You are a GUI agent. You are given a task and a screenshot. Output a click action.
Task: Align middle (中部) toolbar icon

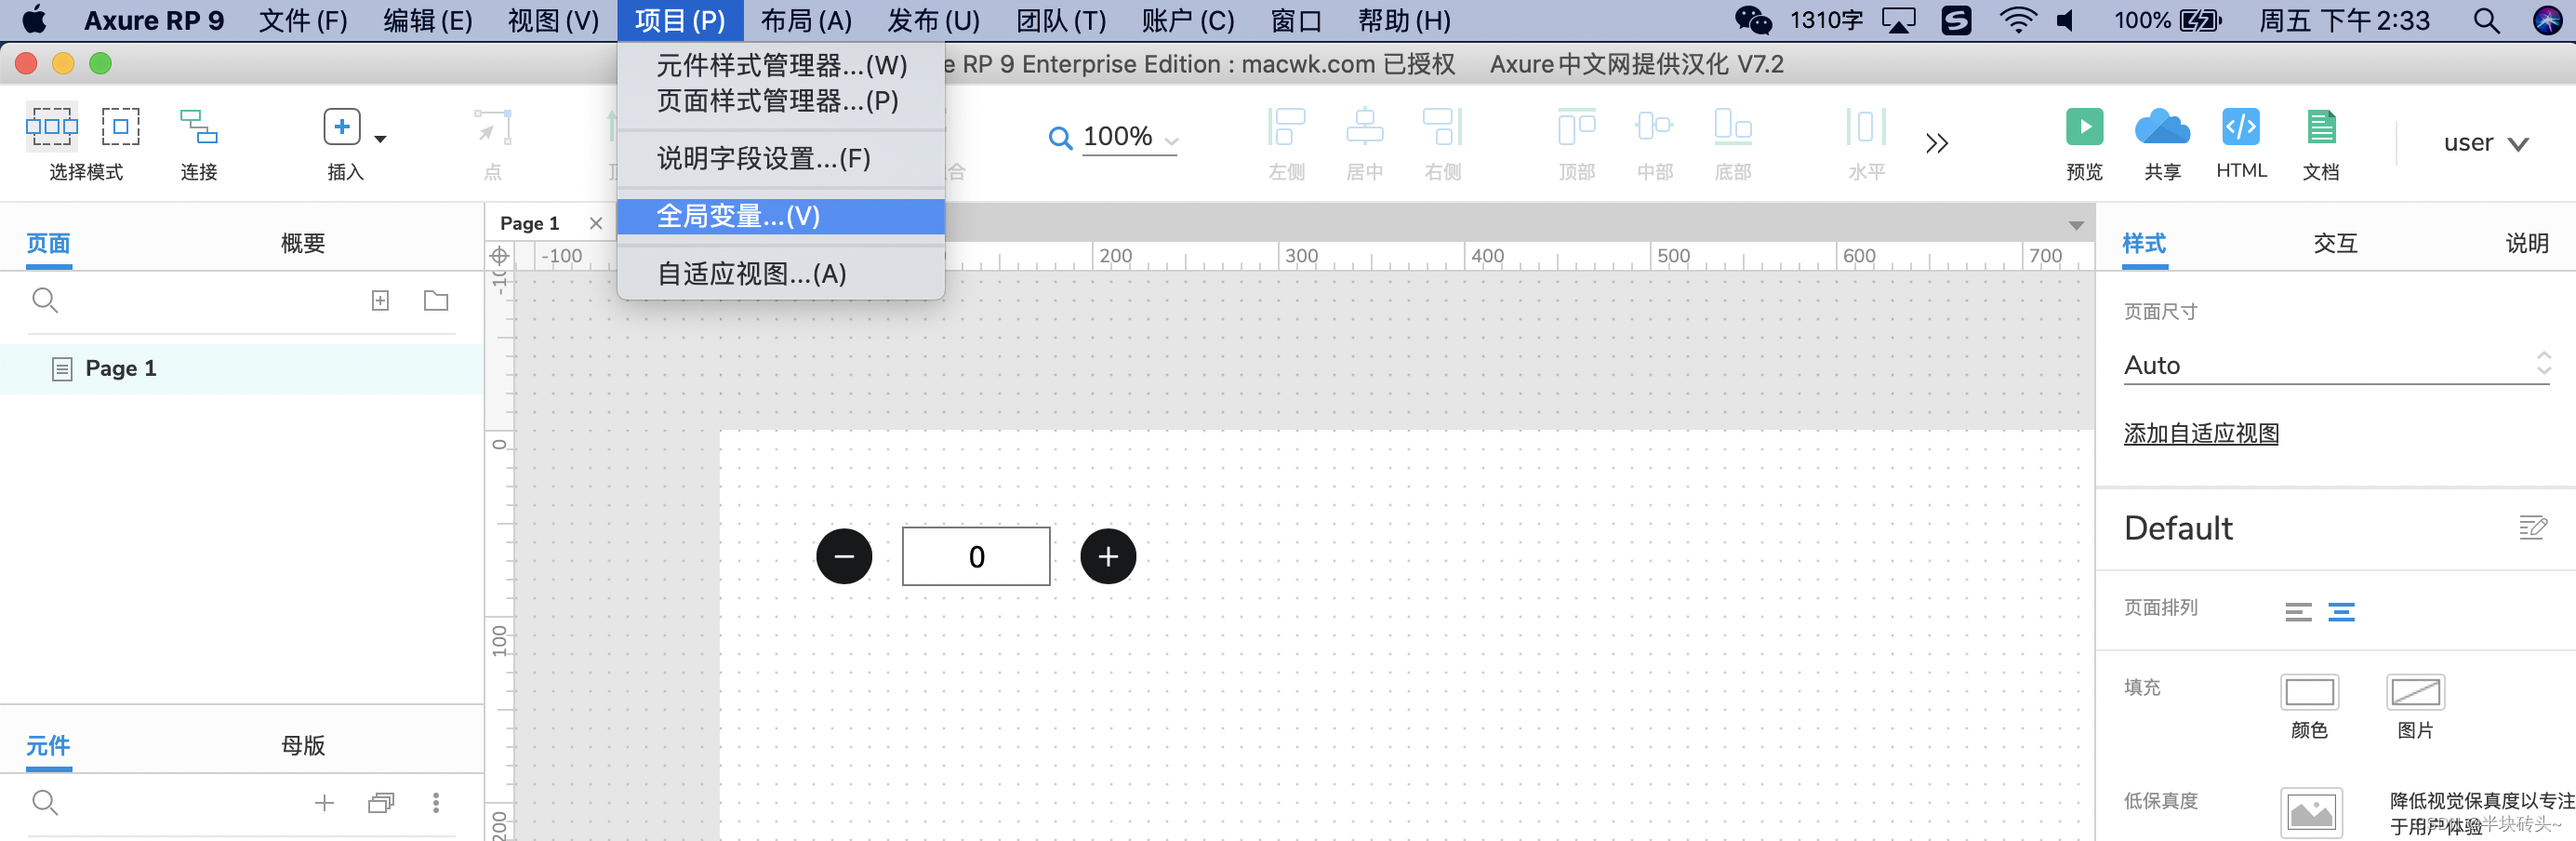1654,127
